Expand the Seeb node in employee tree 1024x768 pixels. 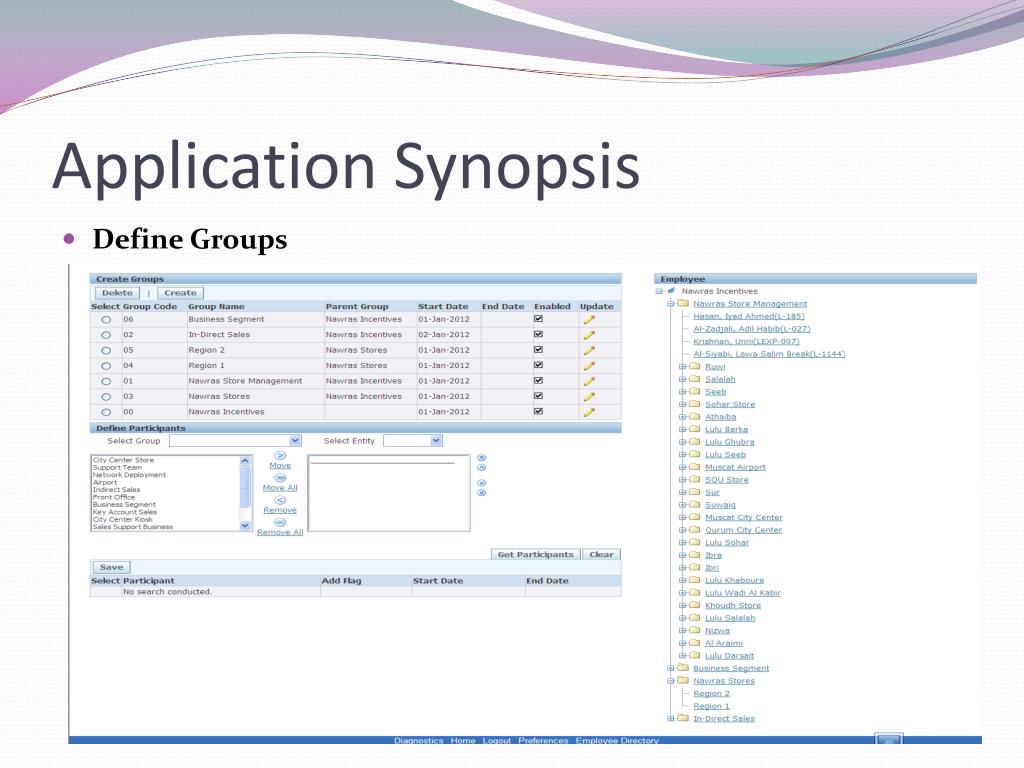tap(682, 392)
